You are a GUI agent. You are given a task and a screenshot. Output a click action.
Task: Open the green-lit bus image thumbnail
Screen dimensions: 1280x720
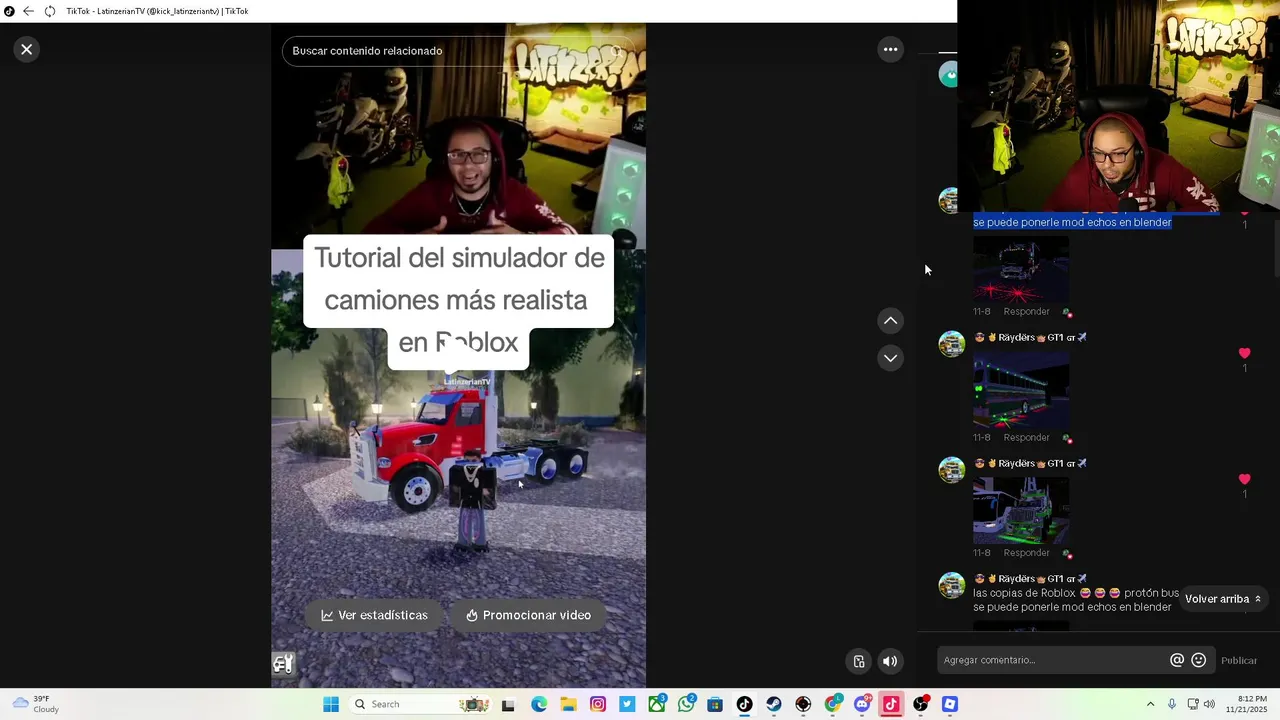pos(1021,388)
